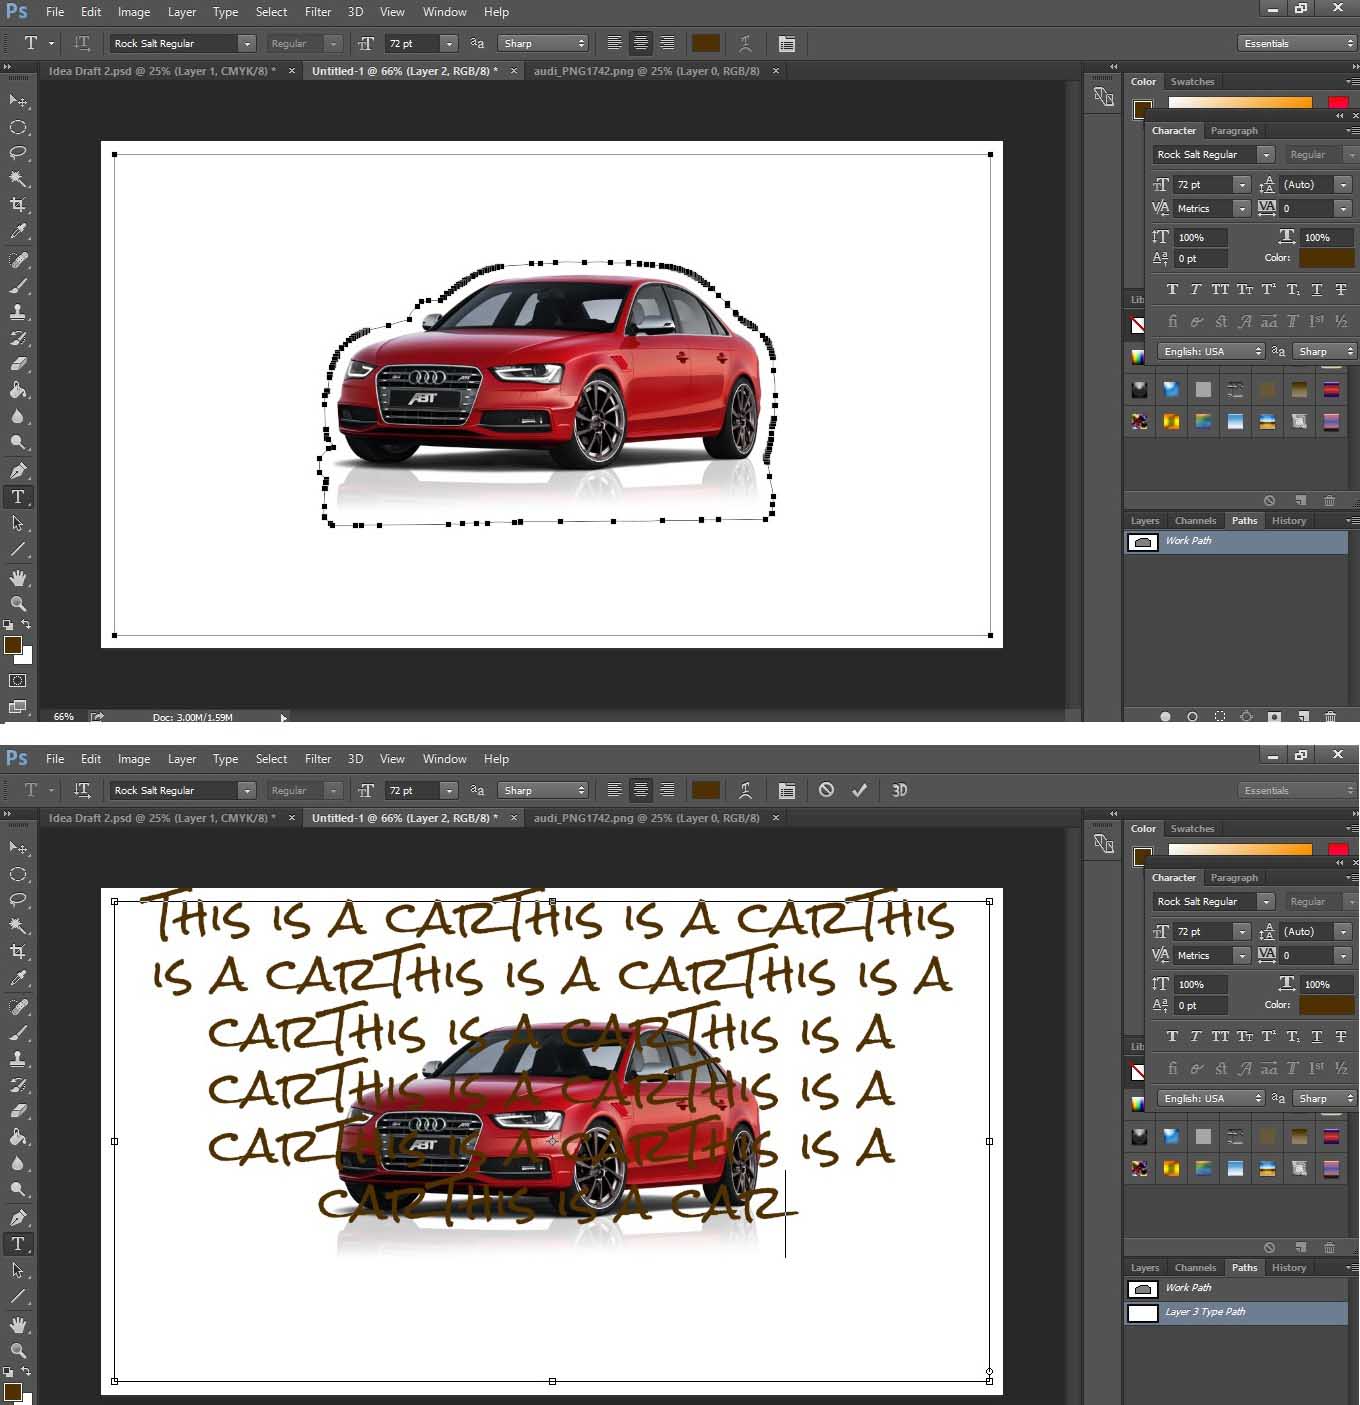Commit the text edit with the checkmark
Screen dimensions: 1360x1405
coord(859,790)
